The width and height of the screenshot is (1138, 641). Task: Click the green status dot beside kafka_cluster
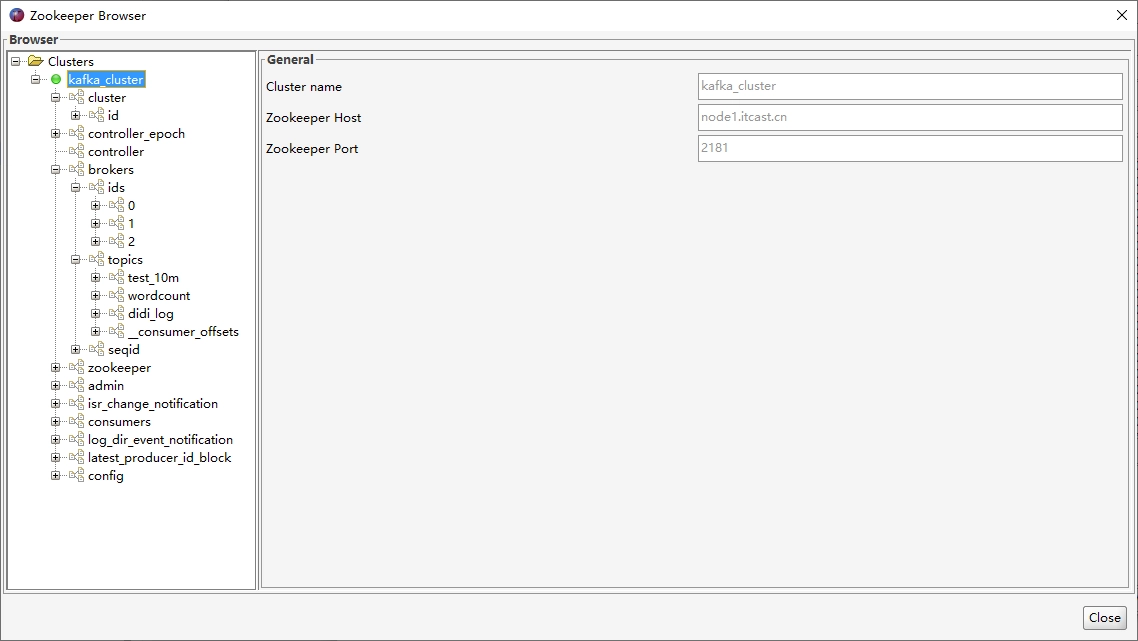click(x=56, y=79)
